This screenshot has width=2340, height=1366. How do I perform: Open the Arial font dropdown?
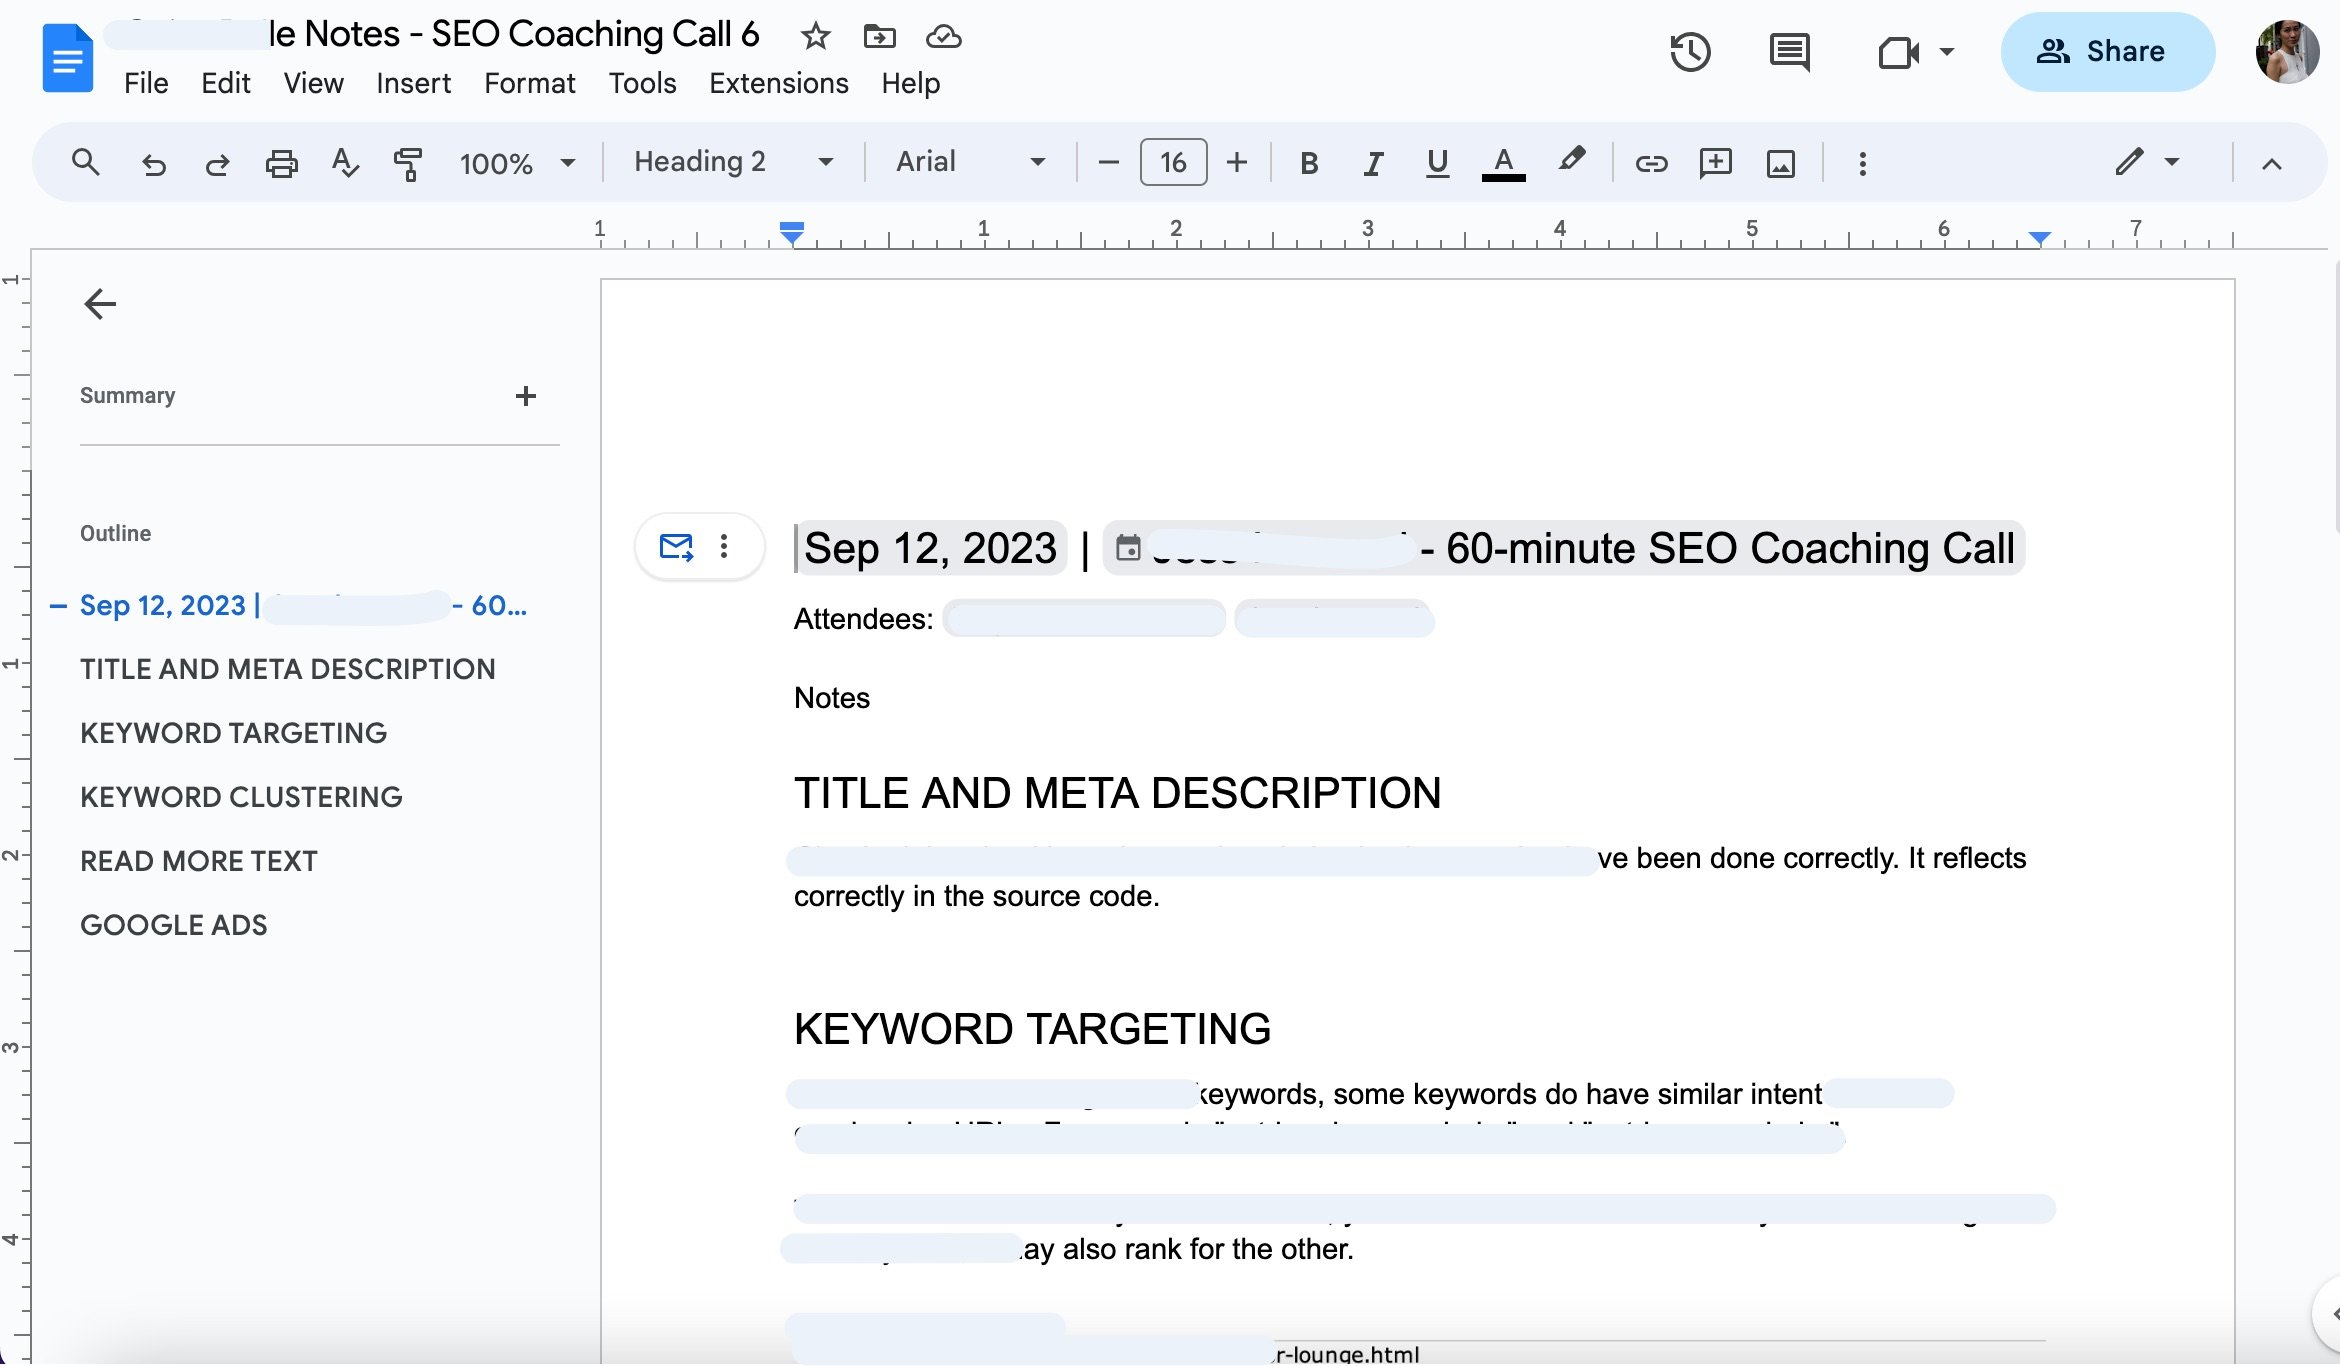(x=1038, y=163)
